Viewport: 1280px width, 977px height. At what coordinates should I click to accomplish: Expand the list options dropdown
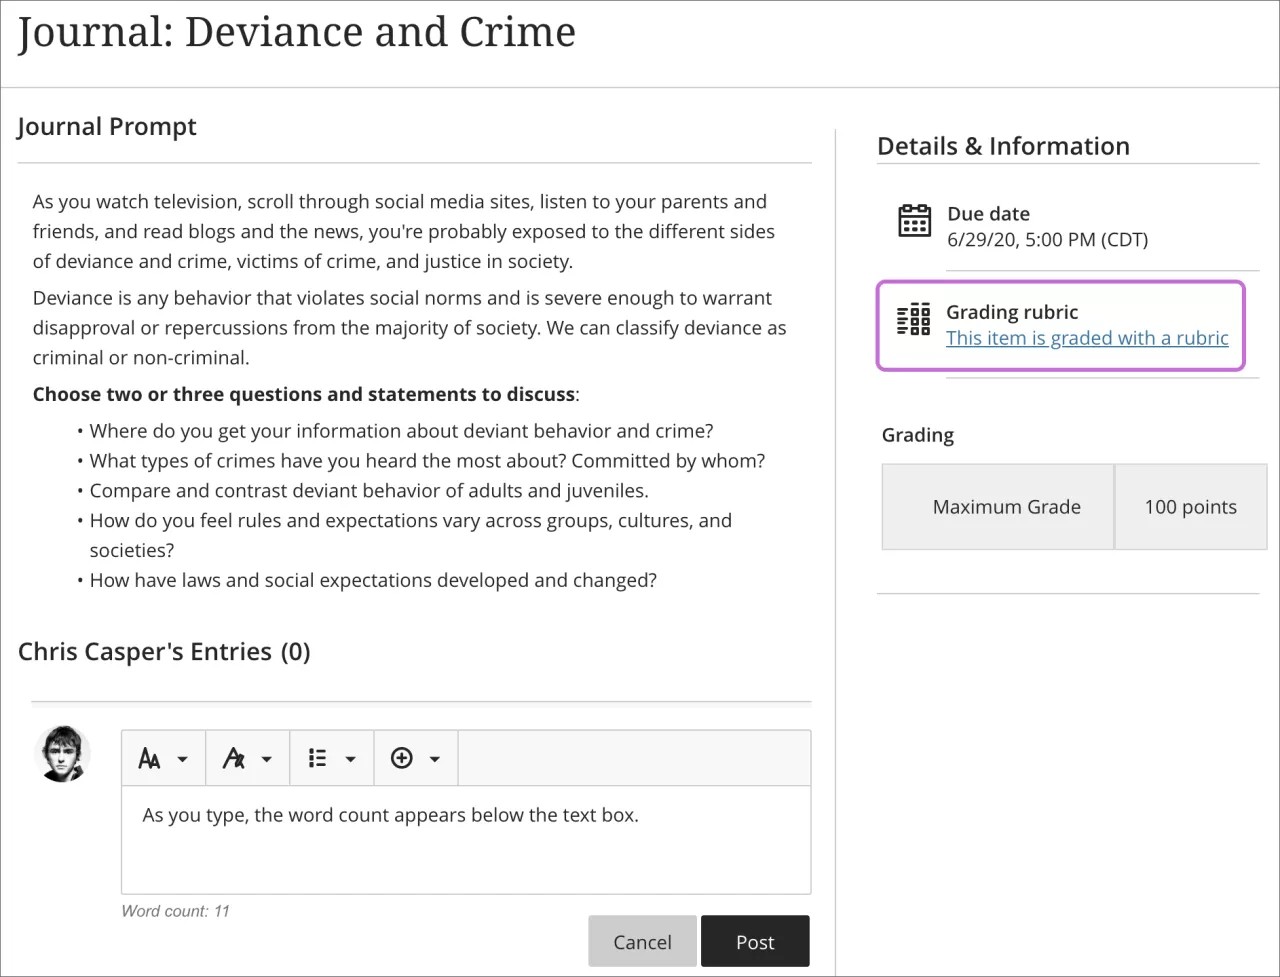(x=351, y=758)
